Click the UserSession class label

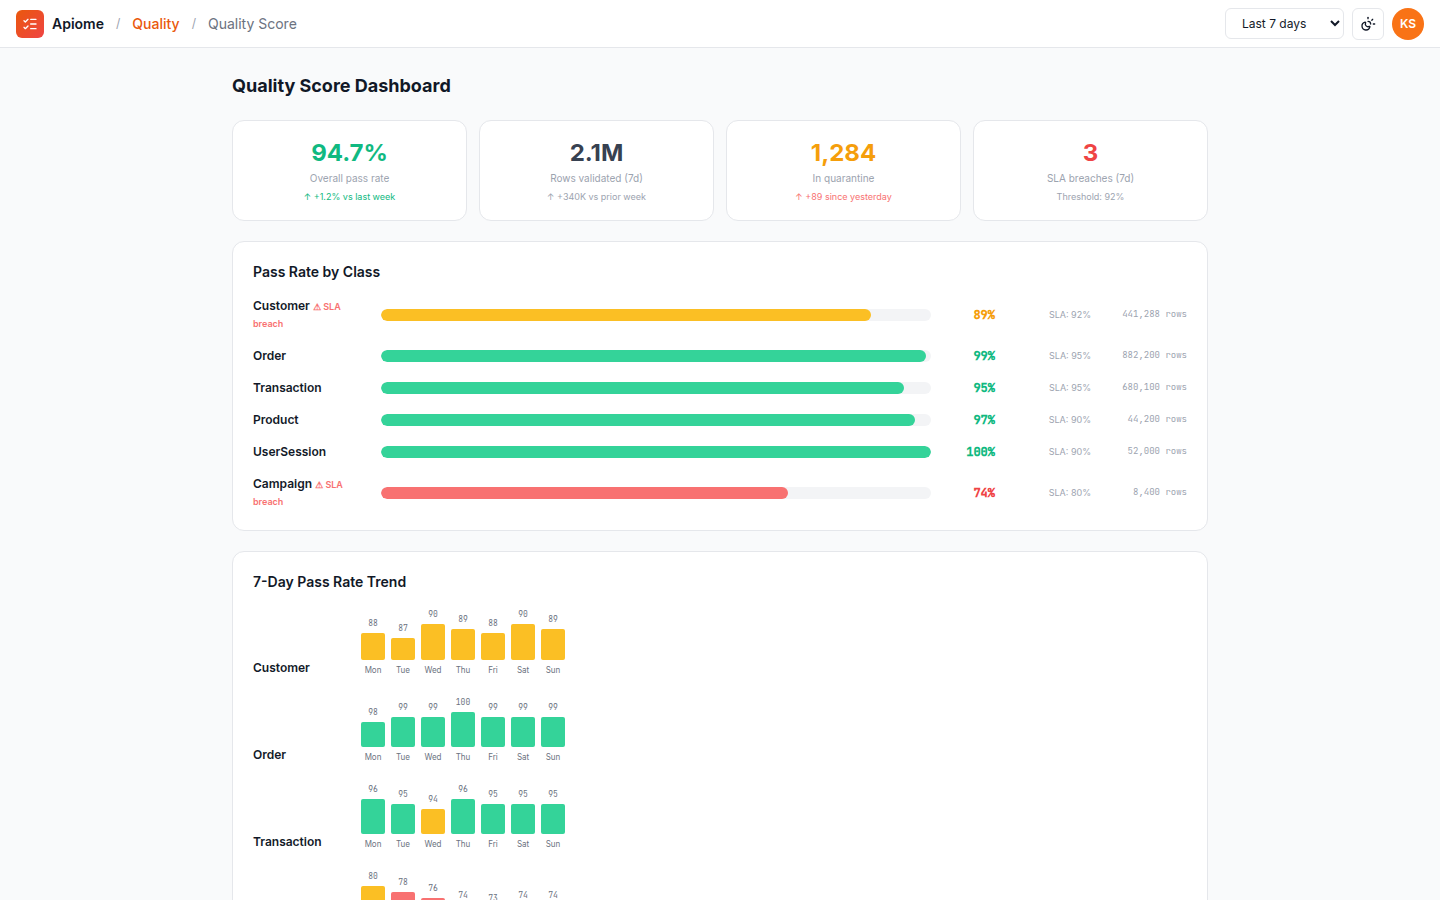289,452
